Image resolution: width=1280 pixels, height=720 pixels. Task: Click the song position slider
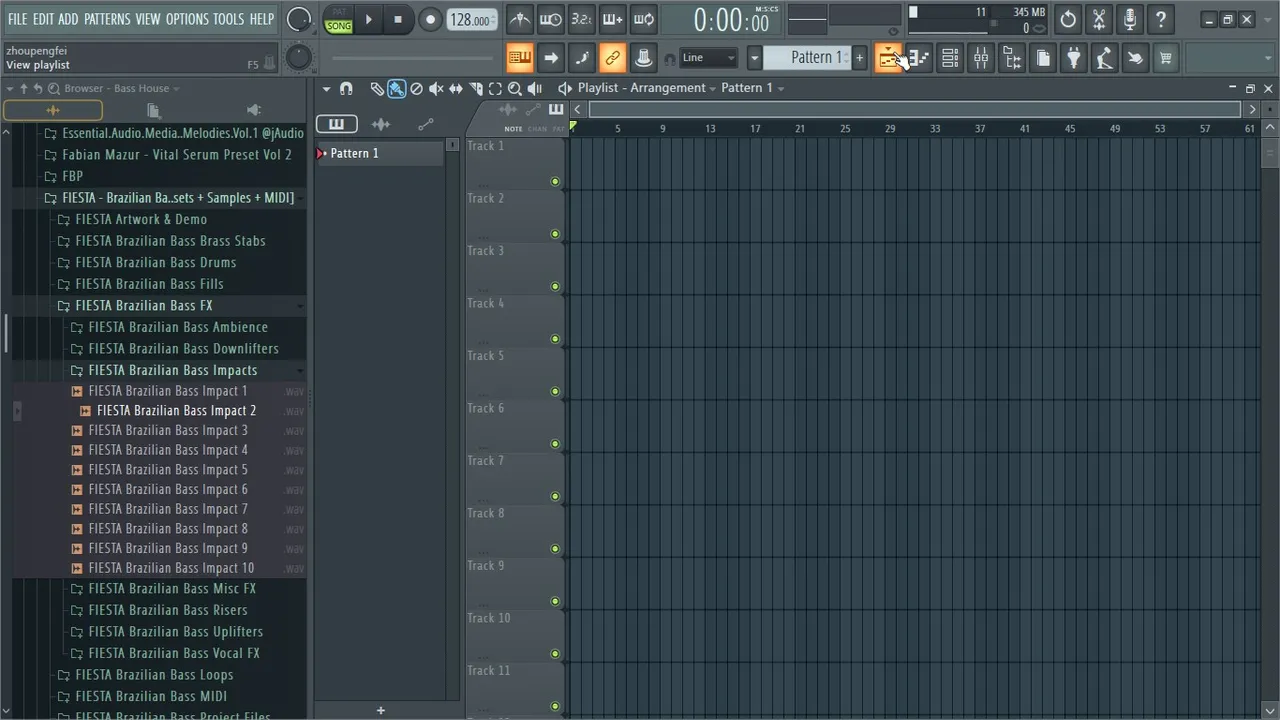click(x=414, y=58)
